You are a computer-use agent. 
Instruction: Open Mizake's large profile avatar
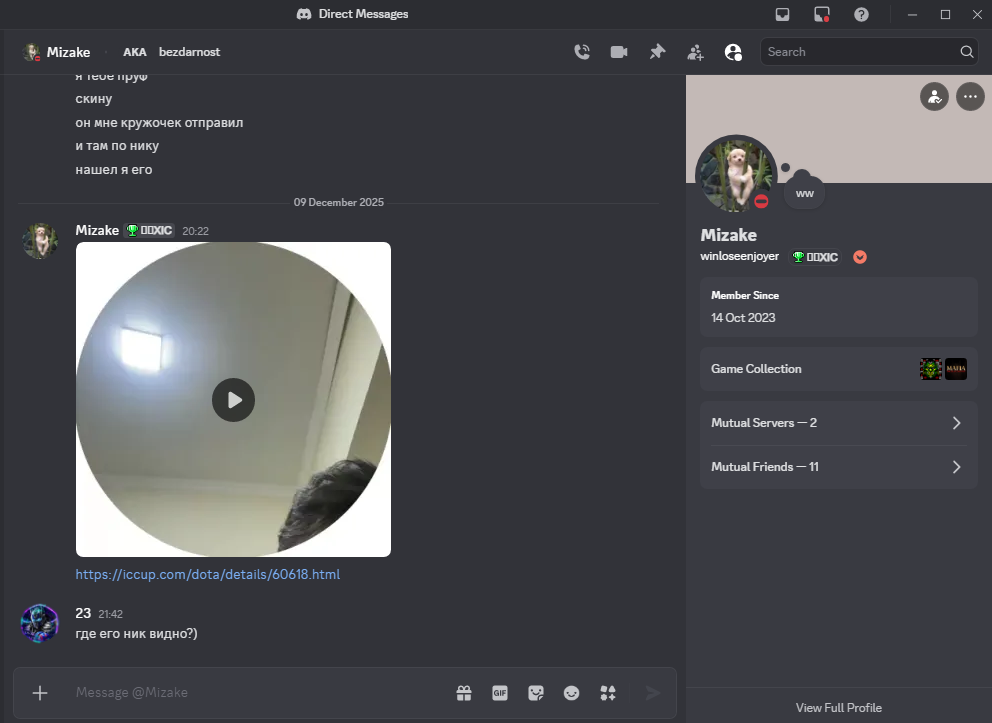pos(736,174)
